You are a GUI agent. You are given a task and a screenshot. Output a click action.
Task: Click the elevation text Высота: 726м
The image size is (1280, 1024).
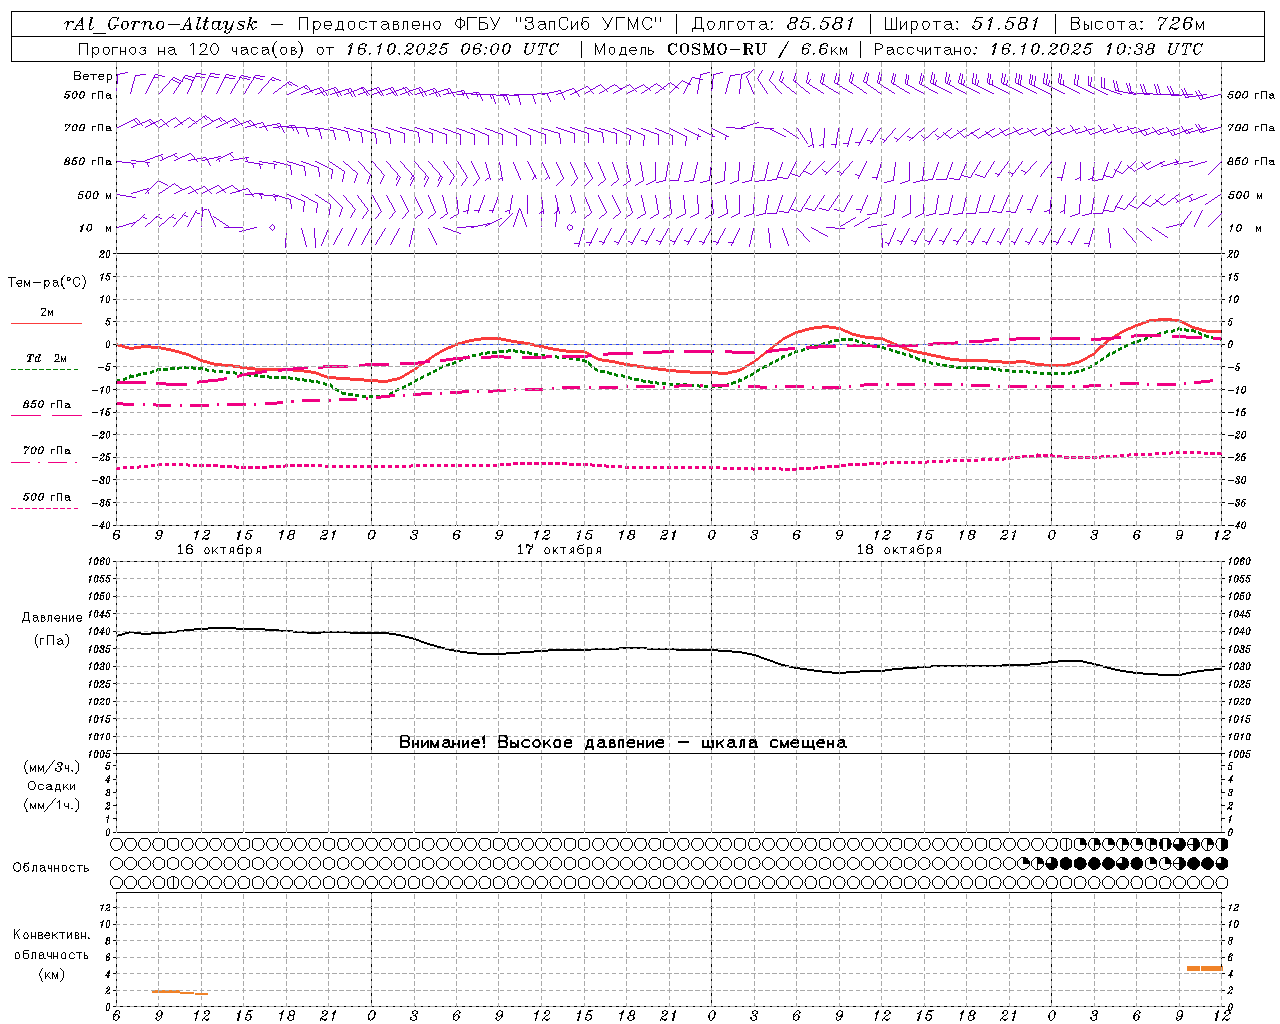[1137, 24]
